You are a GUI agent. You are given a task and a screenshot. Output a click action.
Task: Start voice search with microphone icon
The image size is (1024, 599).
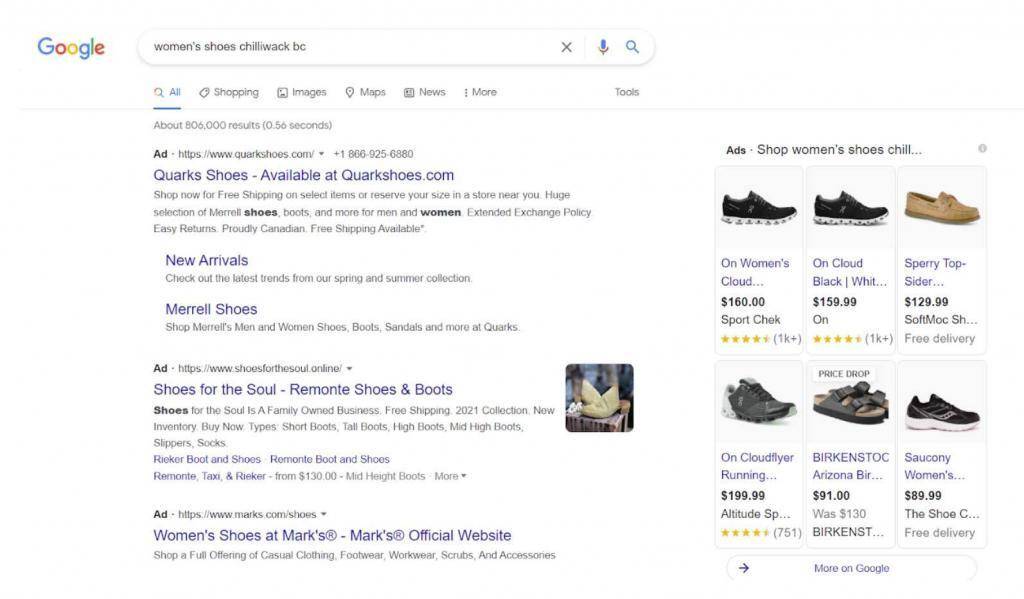(x=603, y=47)
